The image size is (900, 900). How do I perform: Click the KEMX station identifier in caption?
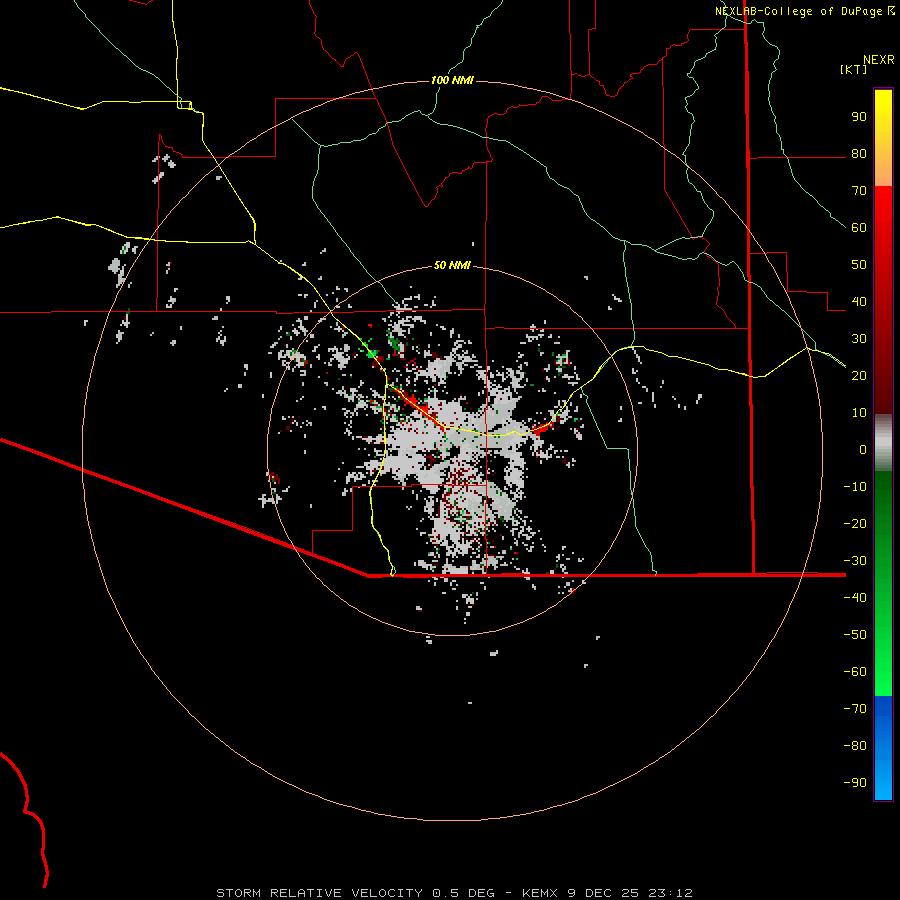point(541,893)
